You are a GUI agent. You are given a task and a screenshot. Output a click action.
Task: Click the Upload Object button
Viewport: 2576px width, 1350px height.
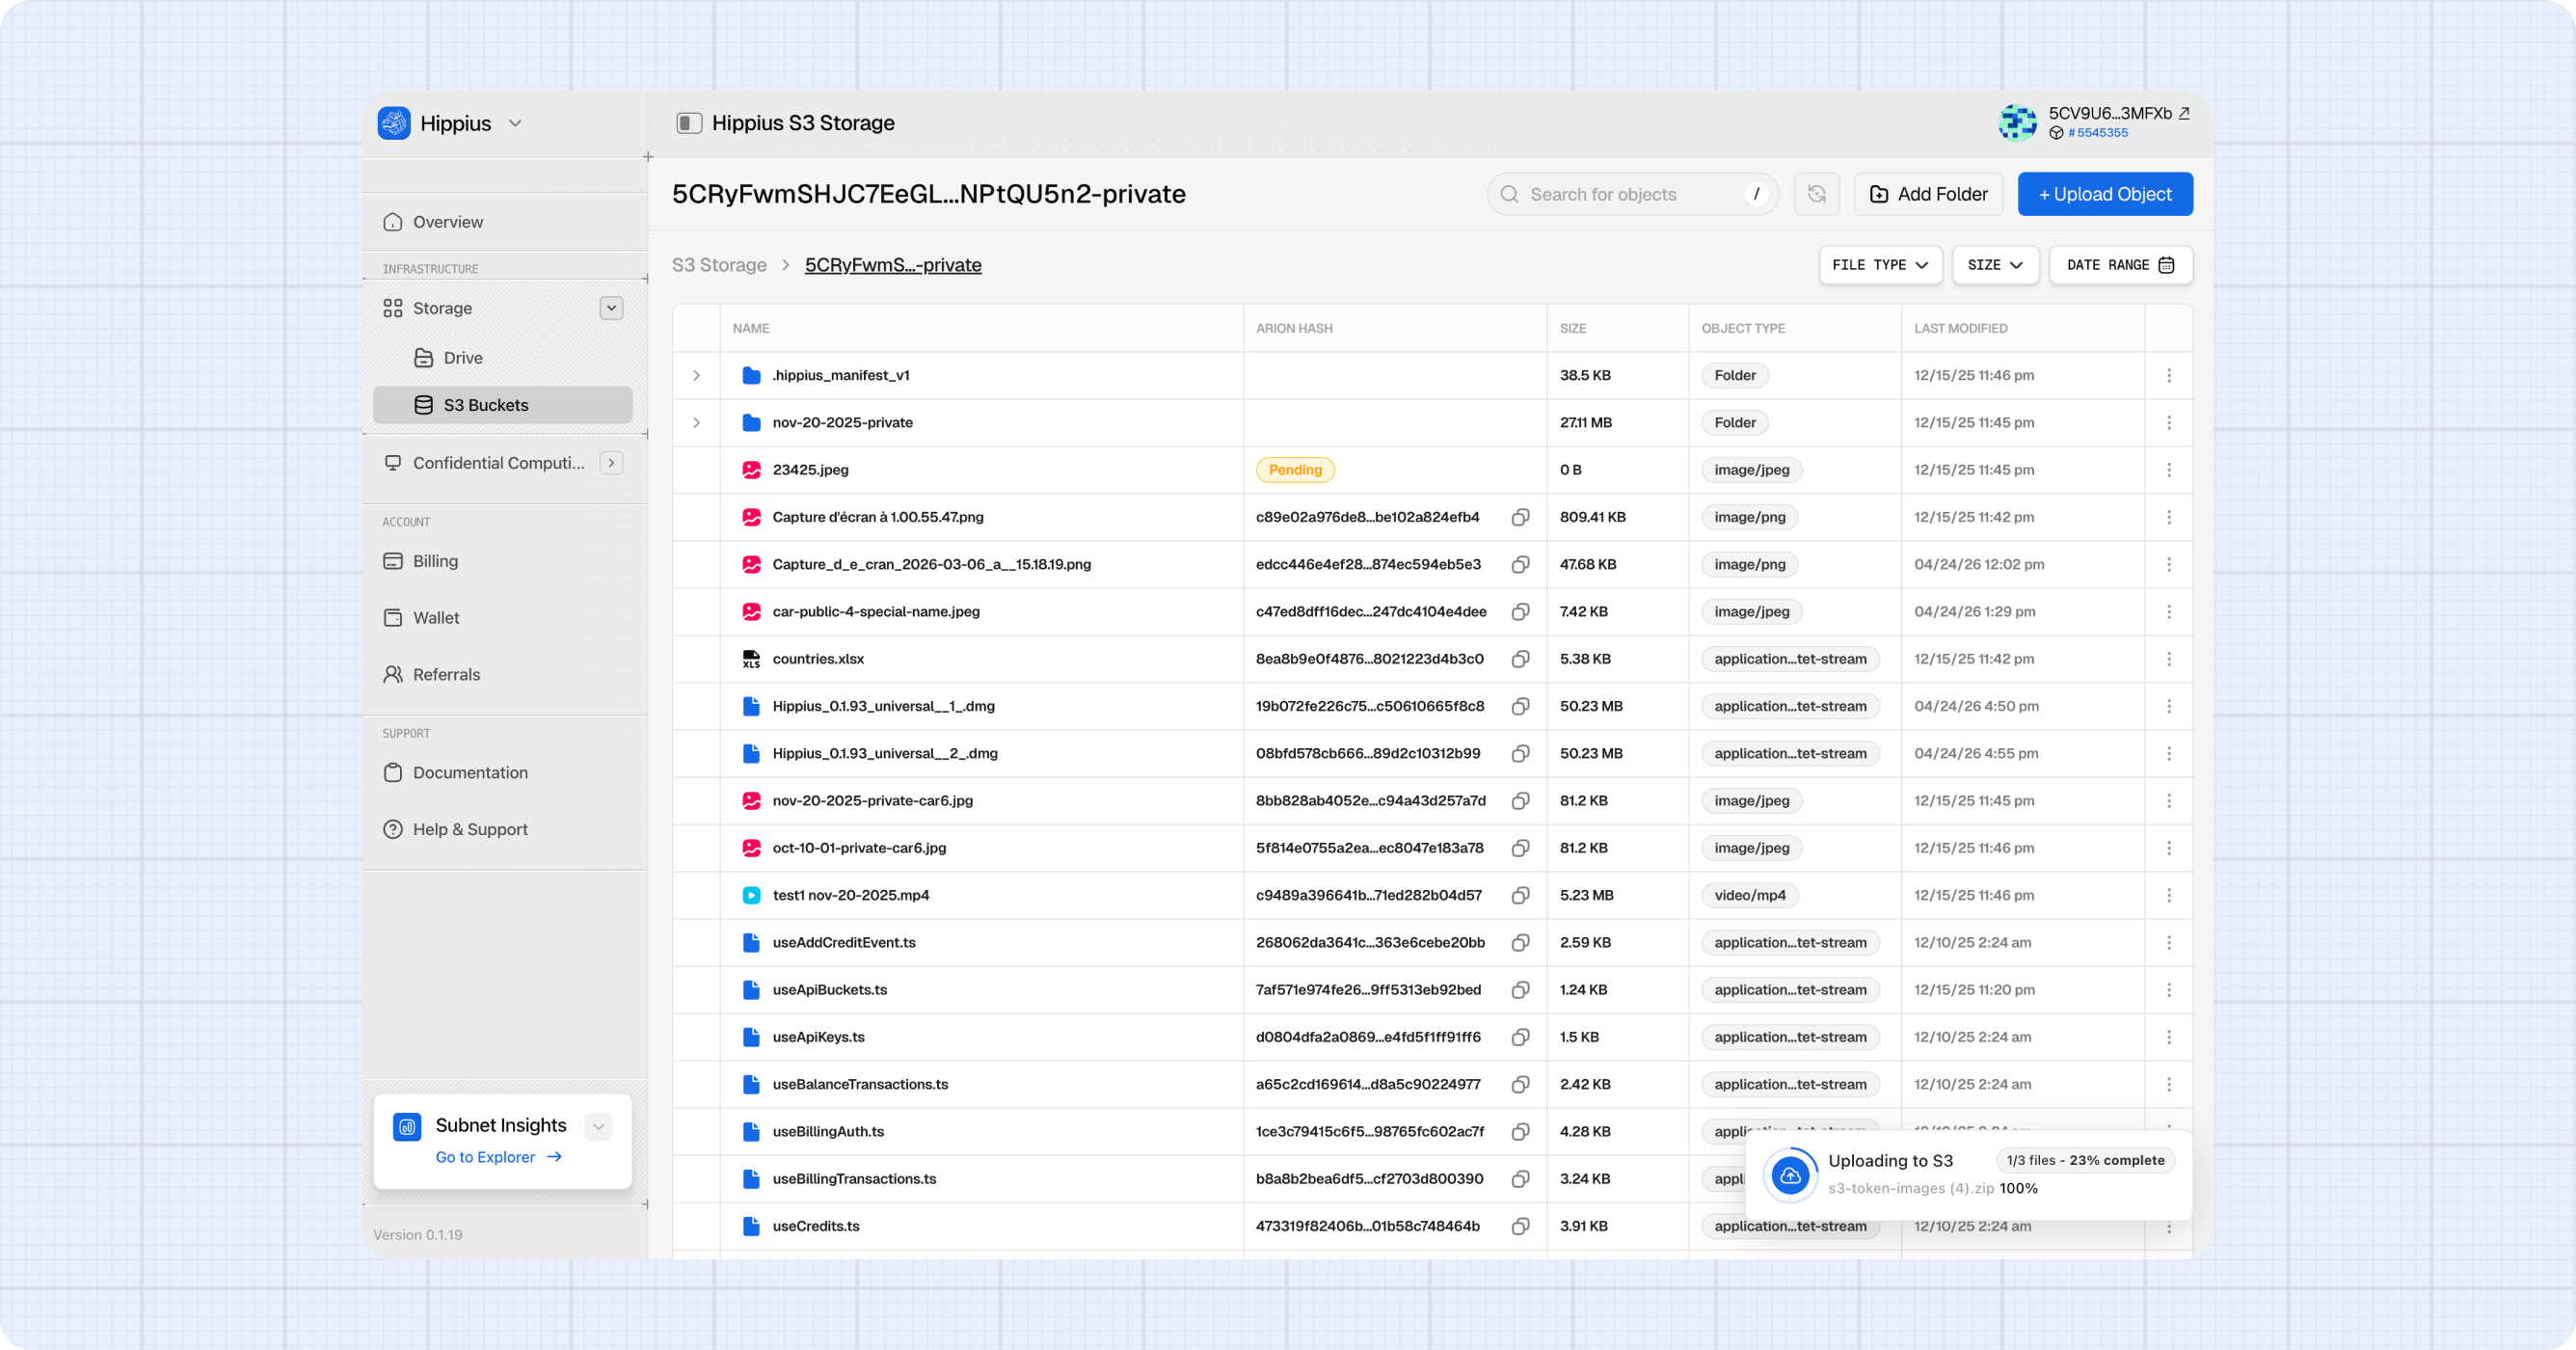point(2105,194)
